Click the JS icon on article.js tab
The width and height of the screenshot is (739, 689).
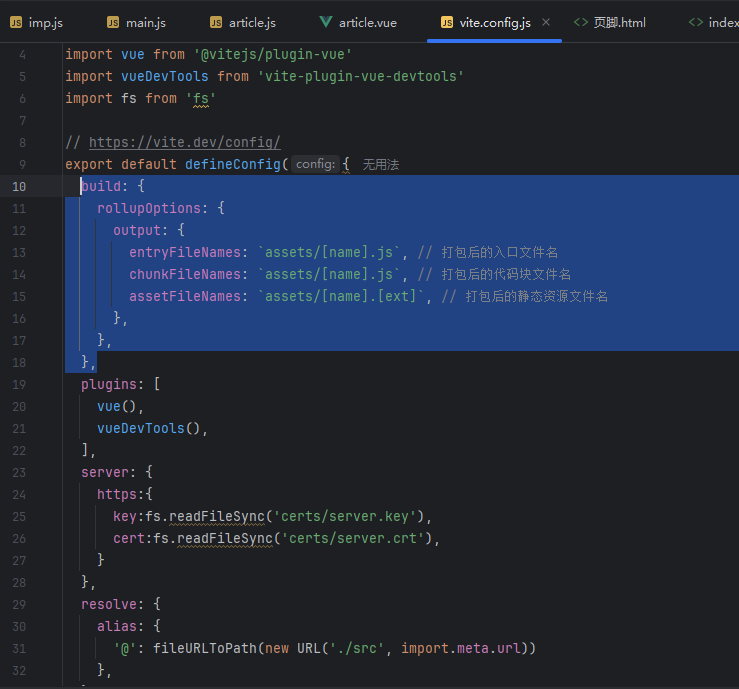point(216,23)
